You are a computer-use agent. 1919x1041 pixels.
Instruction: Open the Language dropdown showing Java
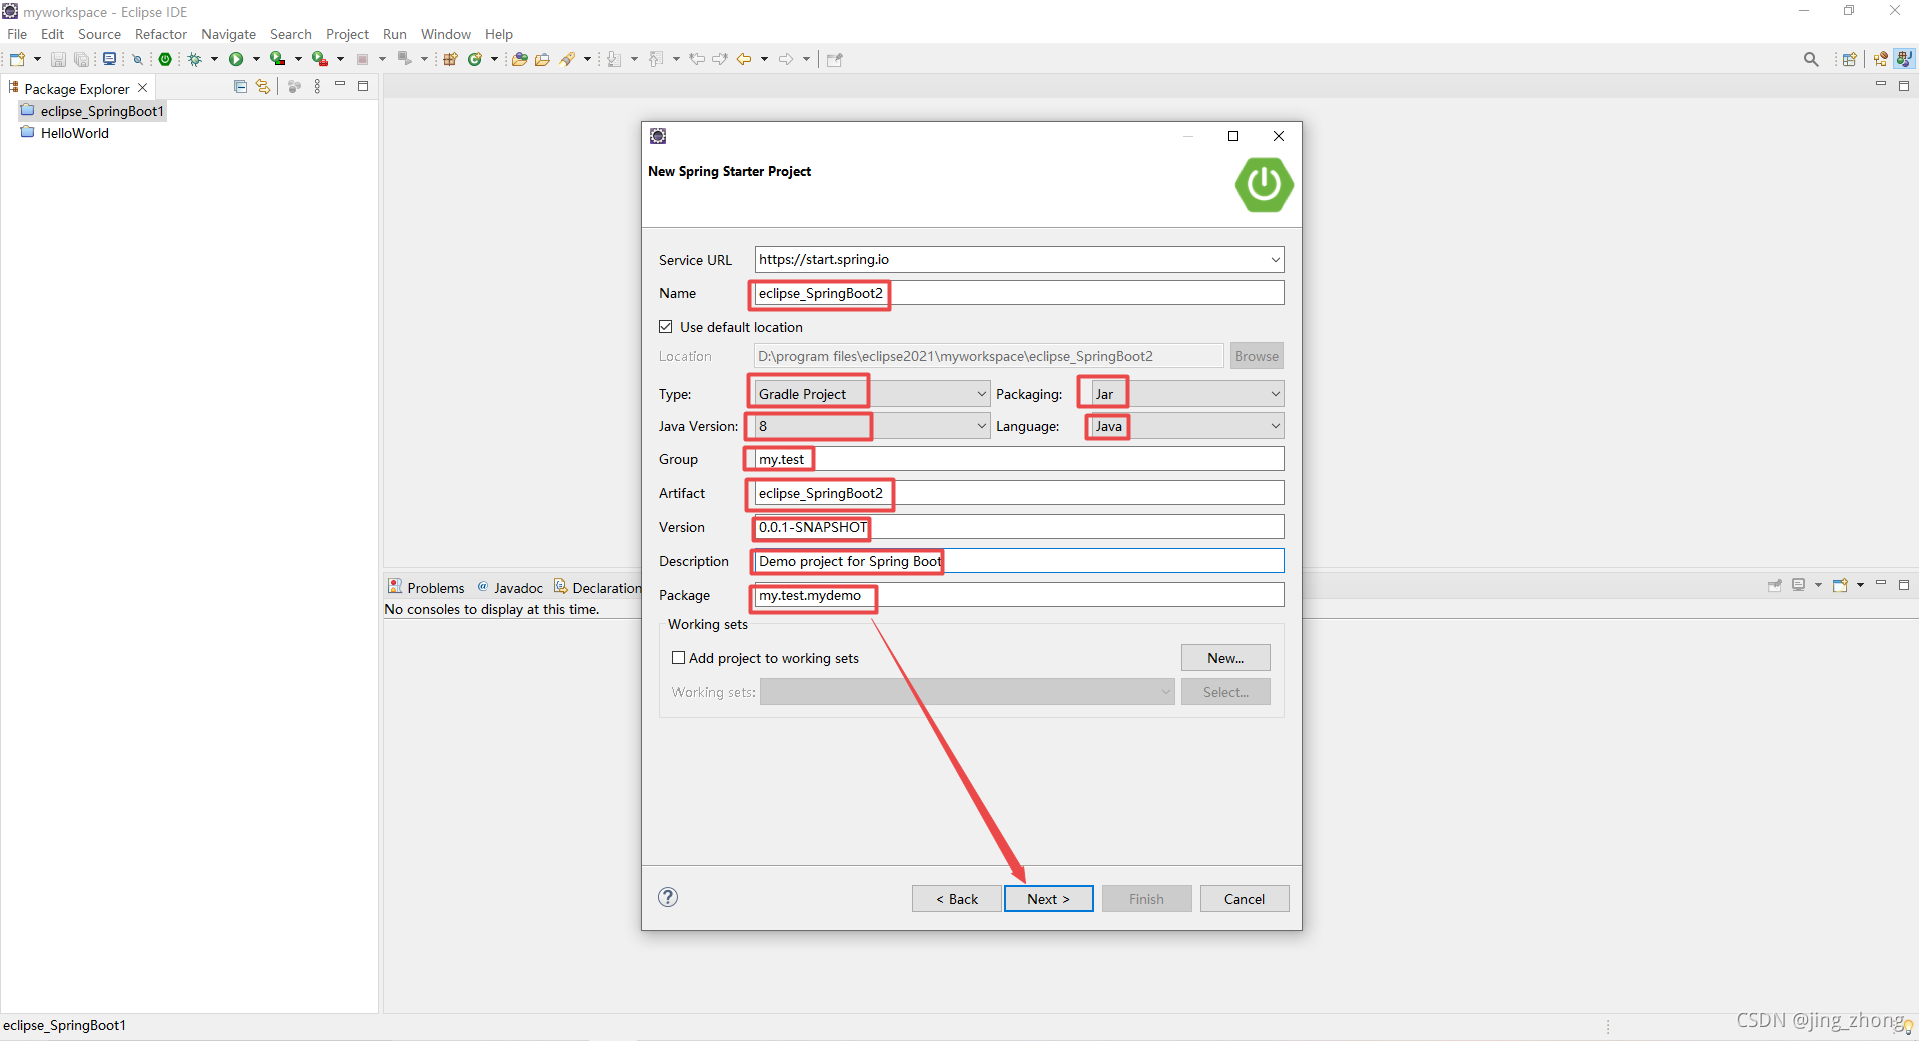(1276, 426)
